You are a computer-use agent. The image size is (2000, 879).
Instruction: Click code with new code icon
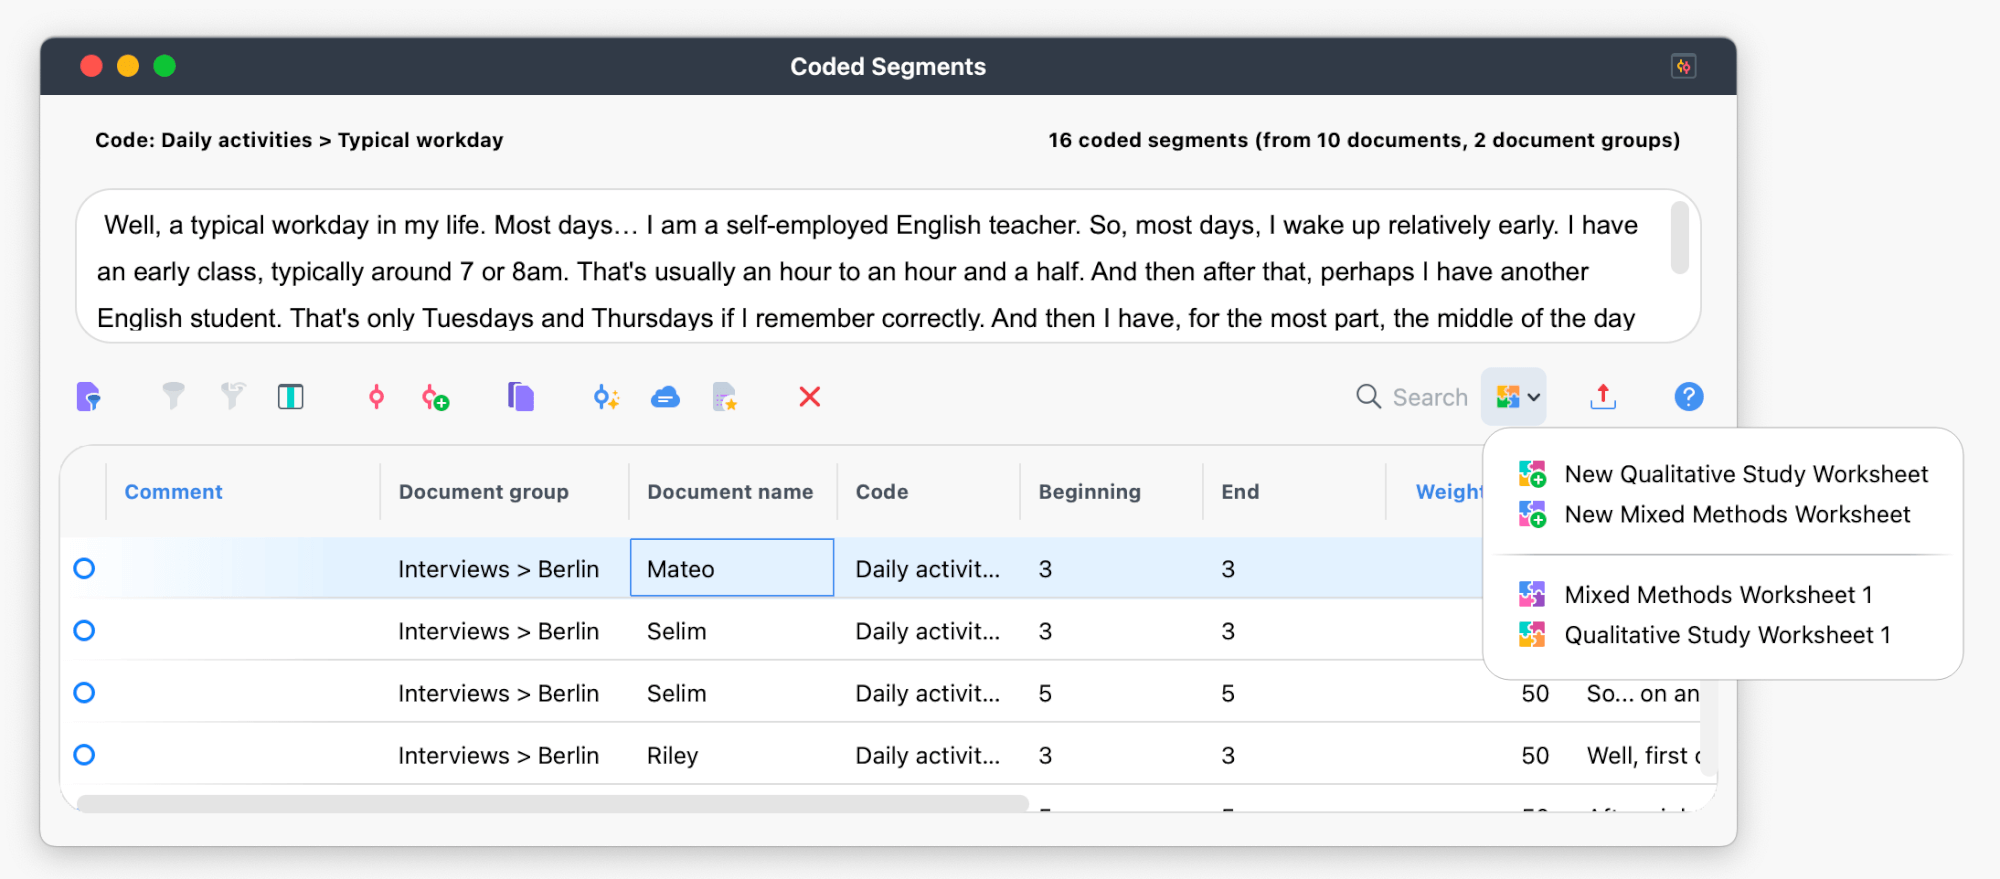click(435, 398)
